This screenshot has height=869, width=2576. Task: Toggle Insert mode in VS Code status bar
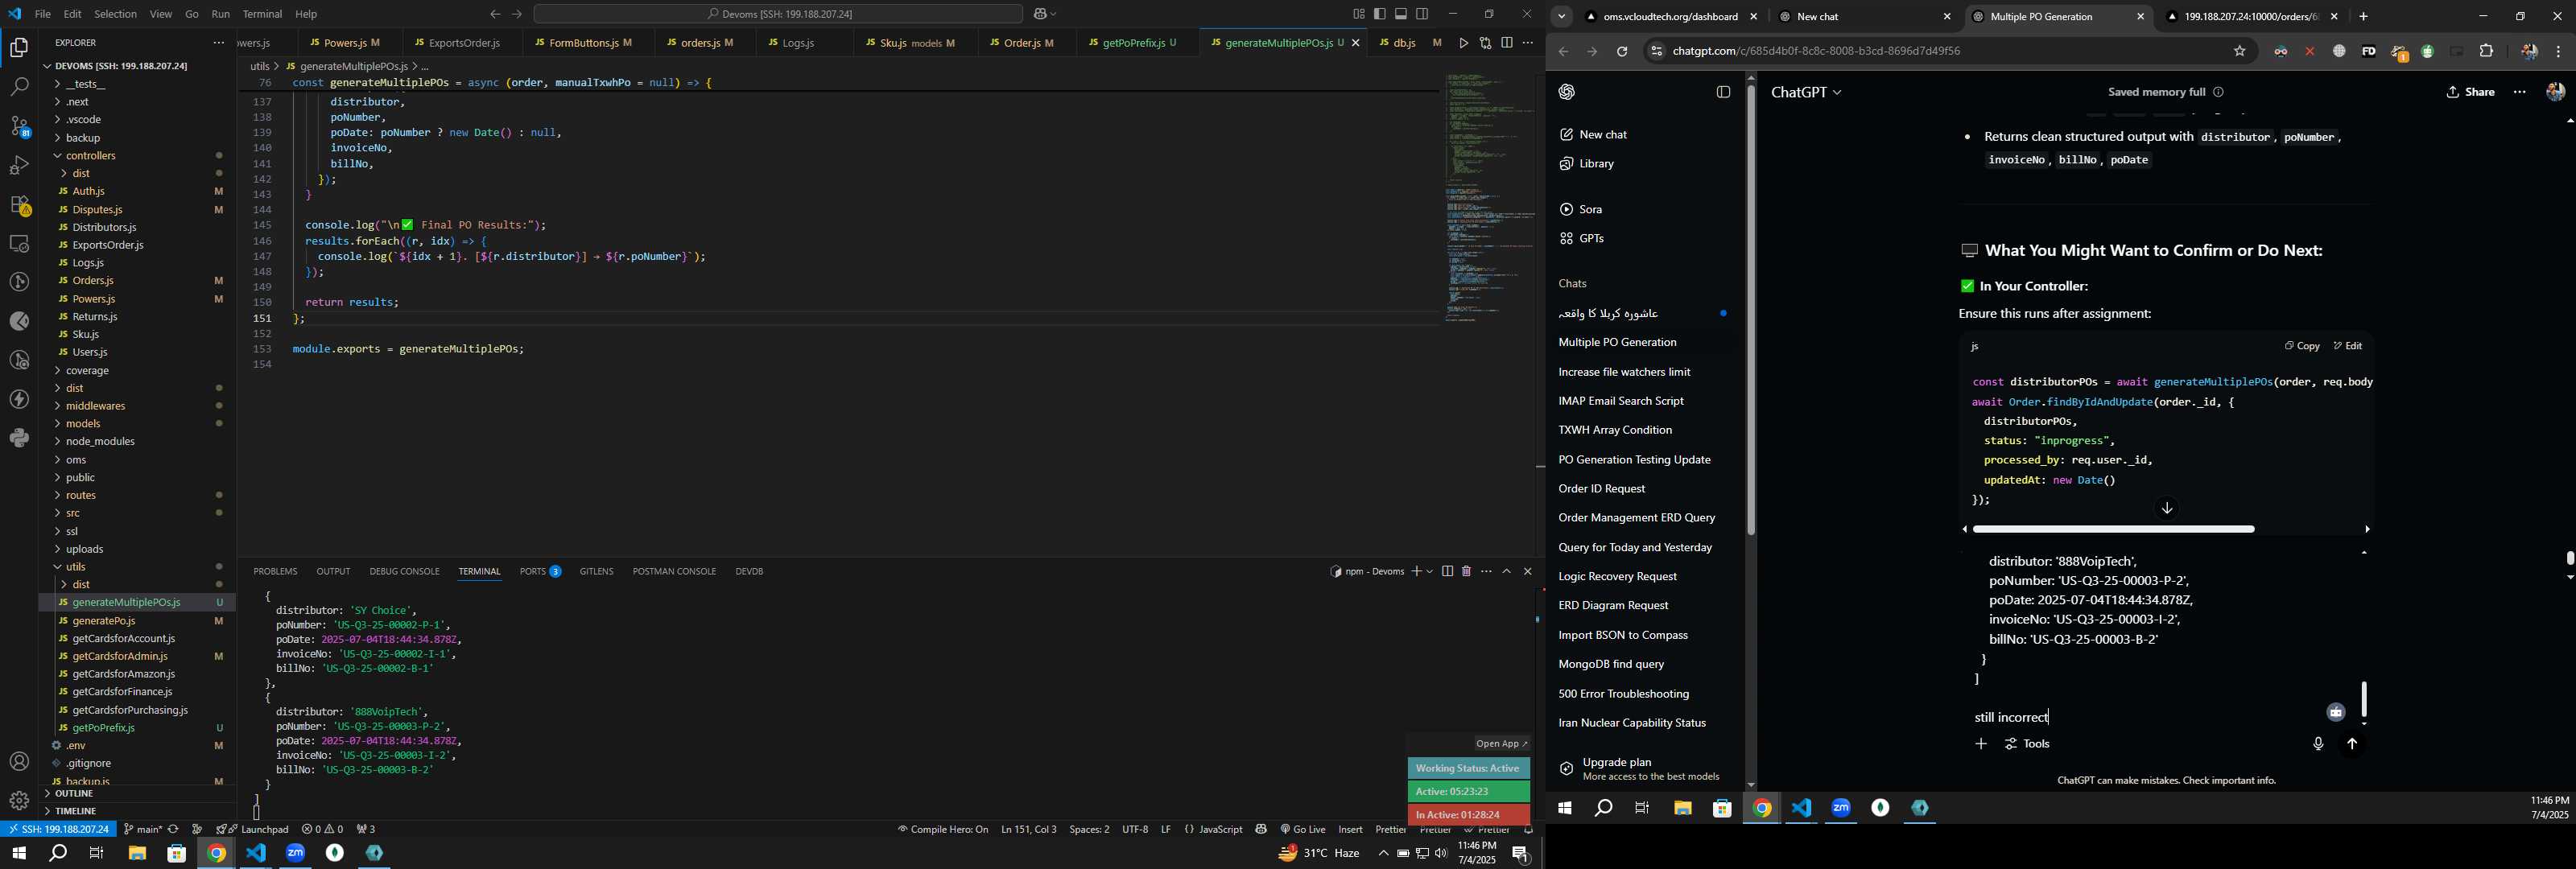click(1350, 830)
